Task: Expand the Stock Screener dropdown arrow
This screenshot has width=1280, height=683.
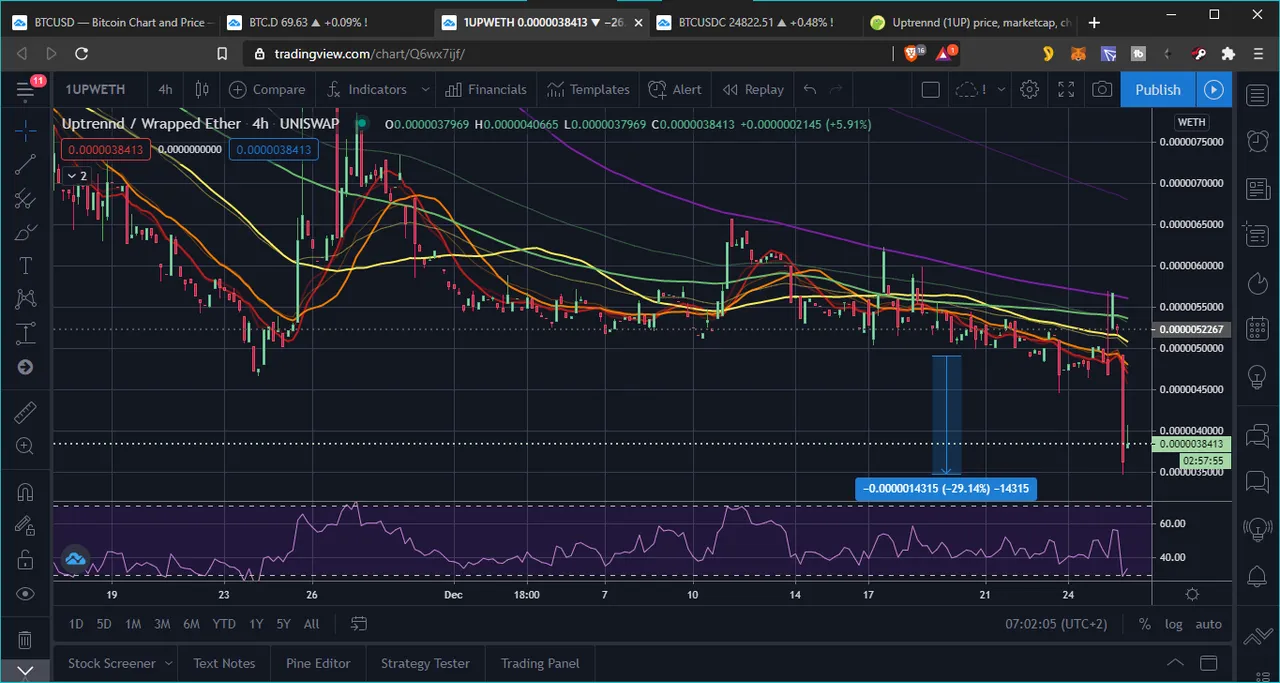Action: 168,663
